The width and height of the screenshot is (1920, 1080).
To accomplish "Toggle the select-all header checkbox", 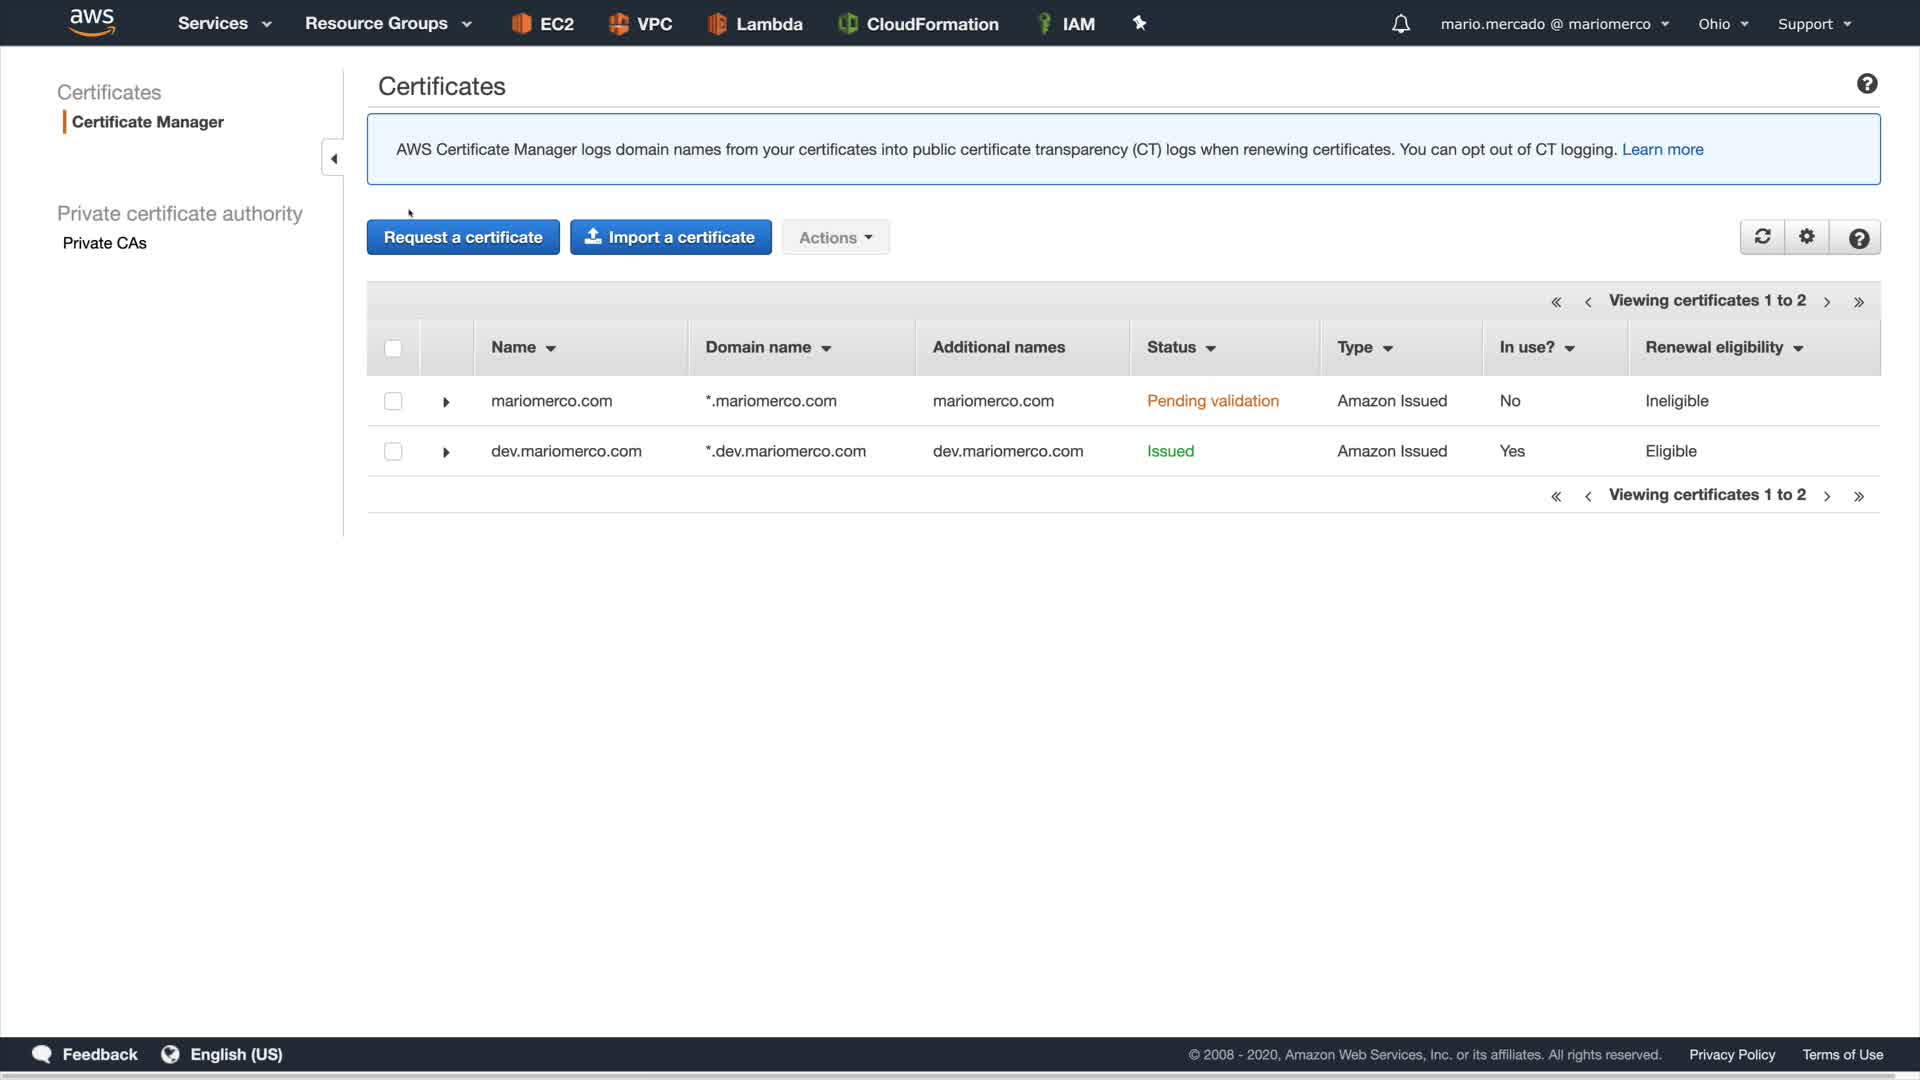I will pyautogui.click(x=393, y=348).
